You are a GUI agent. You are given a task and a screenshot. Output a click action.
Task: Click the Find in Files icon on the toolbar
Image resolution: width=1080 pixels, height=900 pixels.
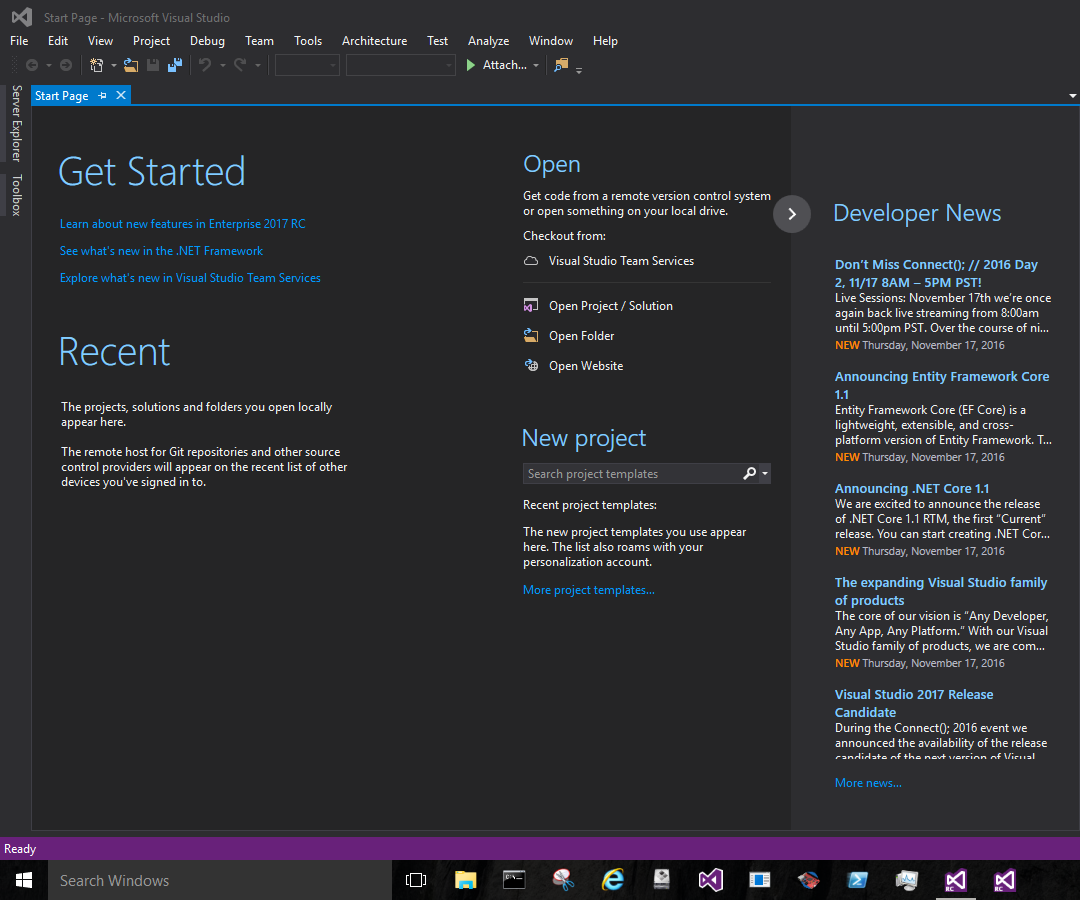[x=562, y=64]
